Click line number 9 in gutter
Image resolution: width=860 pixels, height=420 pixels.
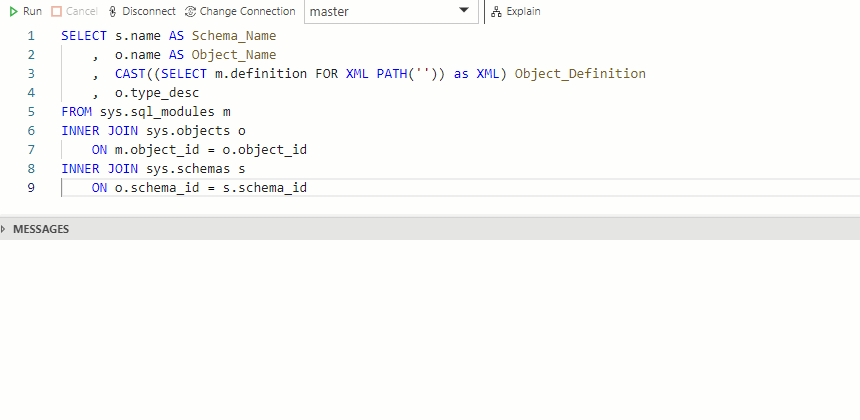(x=31, y=188)
